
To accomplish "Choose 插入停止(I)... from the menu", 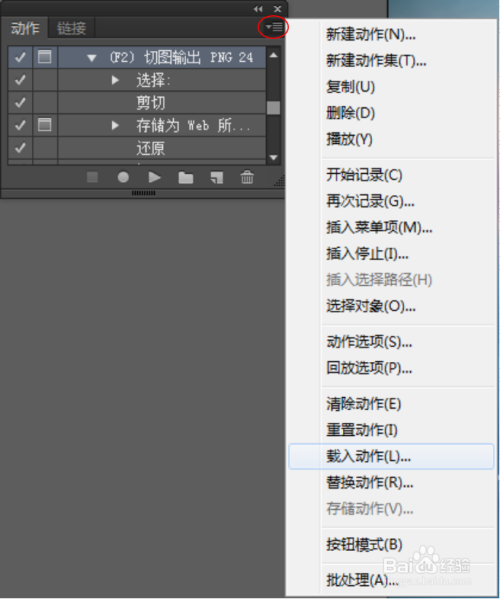I will (x=392, y=254).
